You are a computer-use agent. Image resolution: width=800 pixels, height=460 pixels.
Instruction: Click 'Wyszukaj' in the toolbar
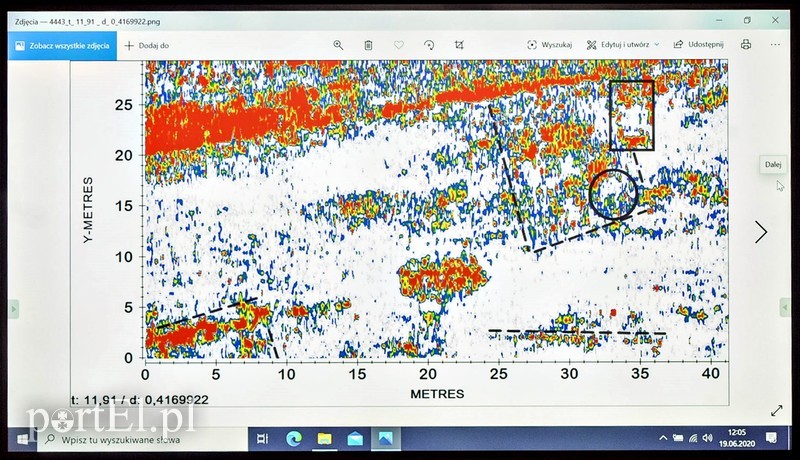click(x=550, y=45)
